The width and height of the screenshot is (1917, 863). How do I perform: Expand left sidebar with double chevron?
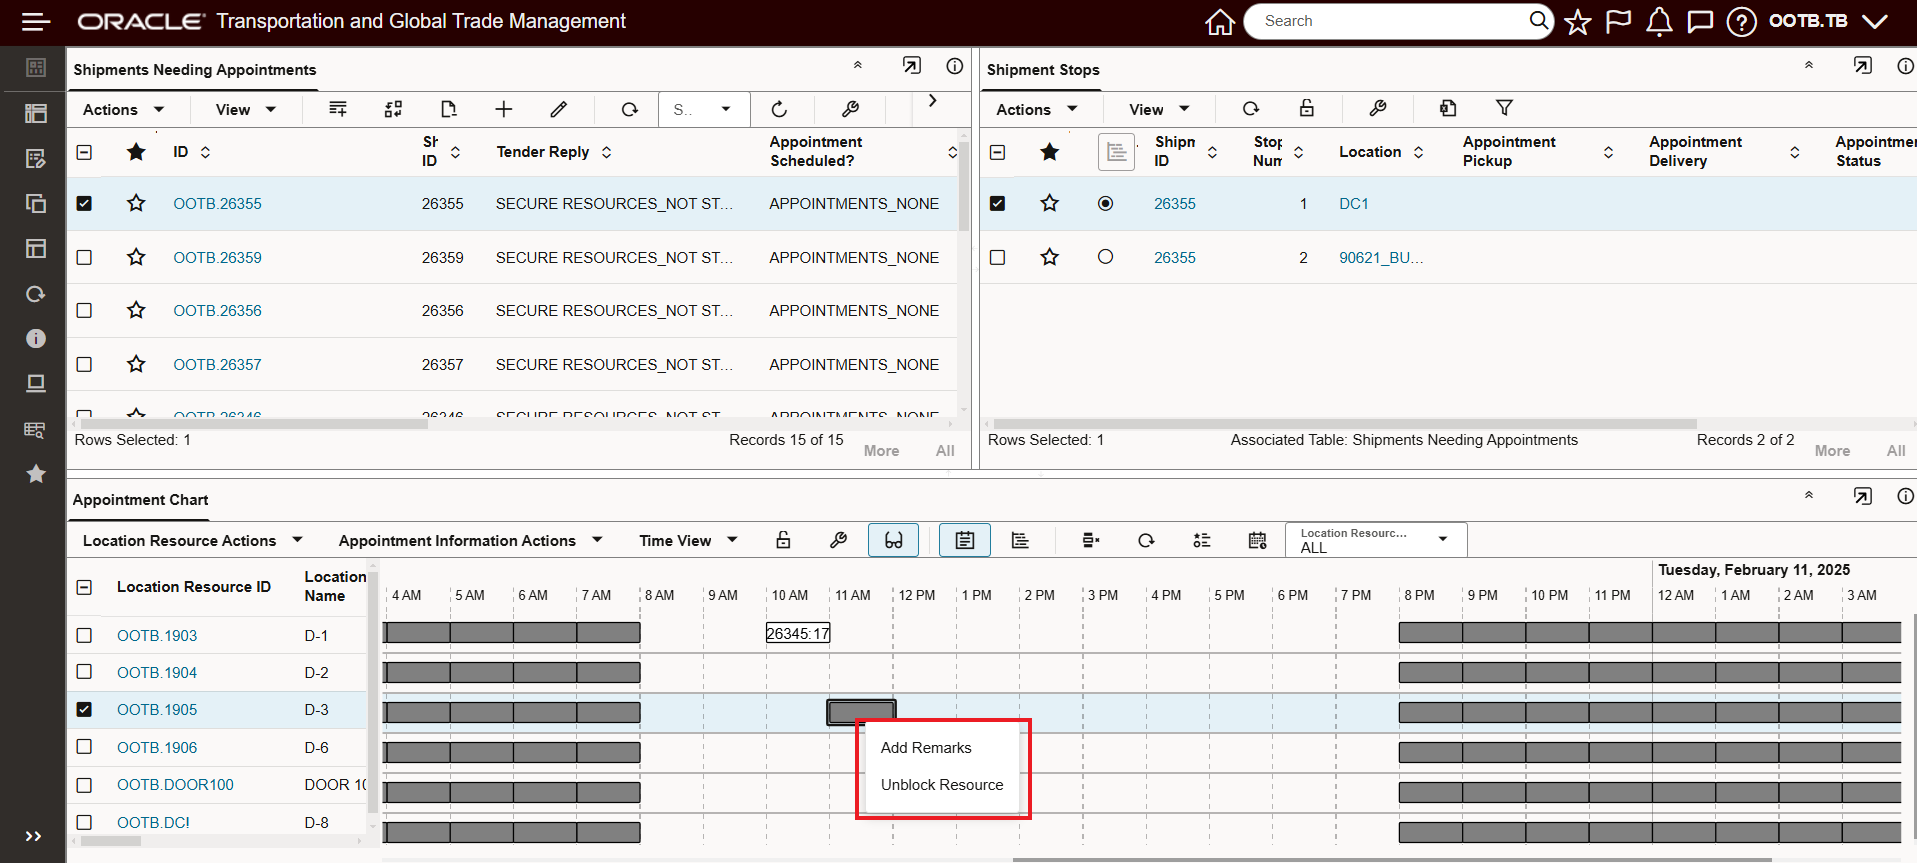click(33, 836)
